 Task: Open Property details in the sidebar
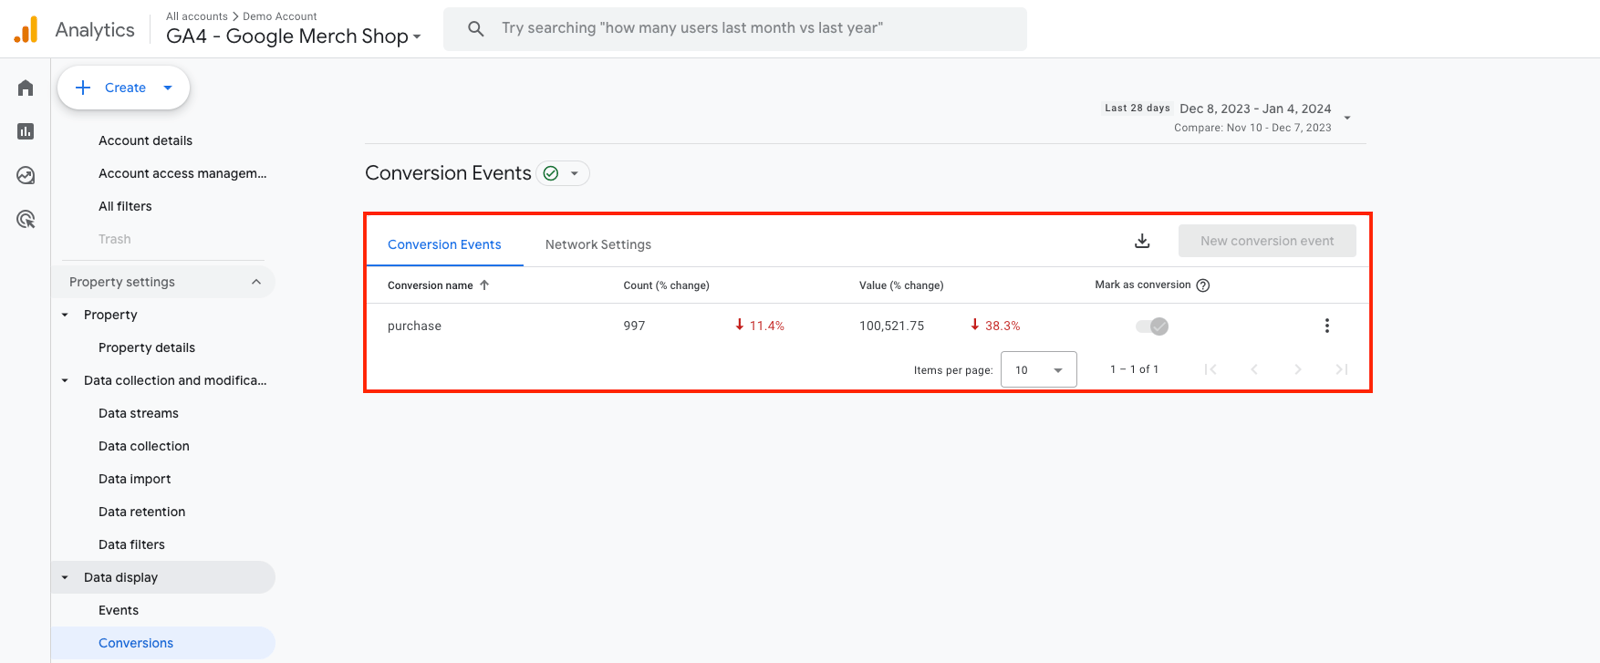(147, 348)
